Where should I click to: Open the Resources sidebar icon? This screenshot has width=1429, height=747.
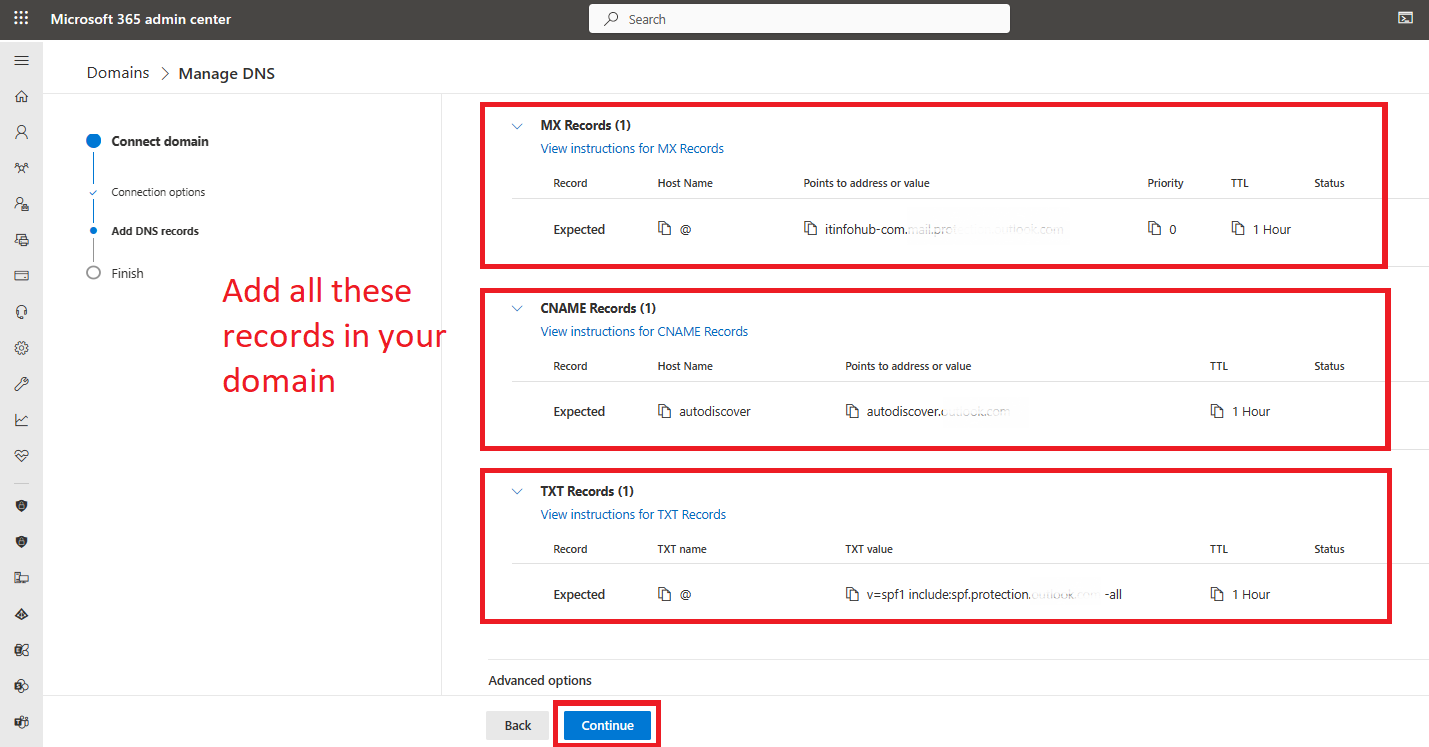(x=21, y=240)
